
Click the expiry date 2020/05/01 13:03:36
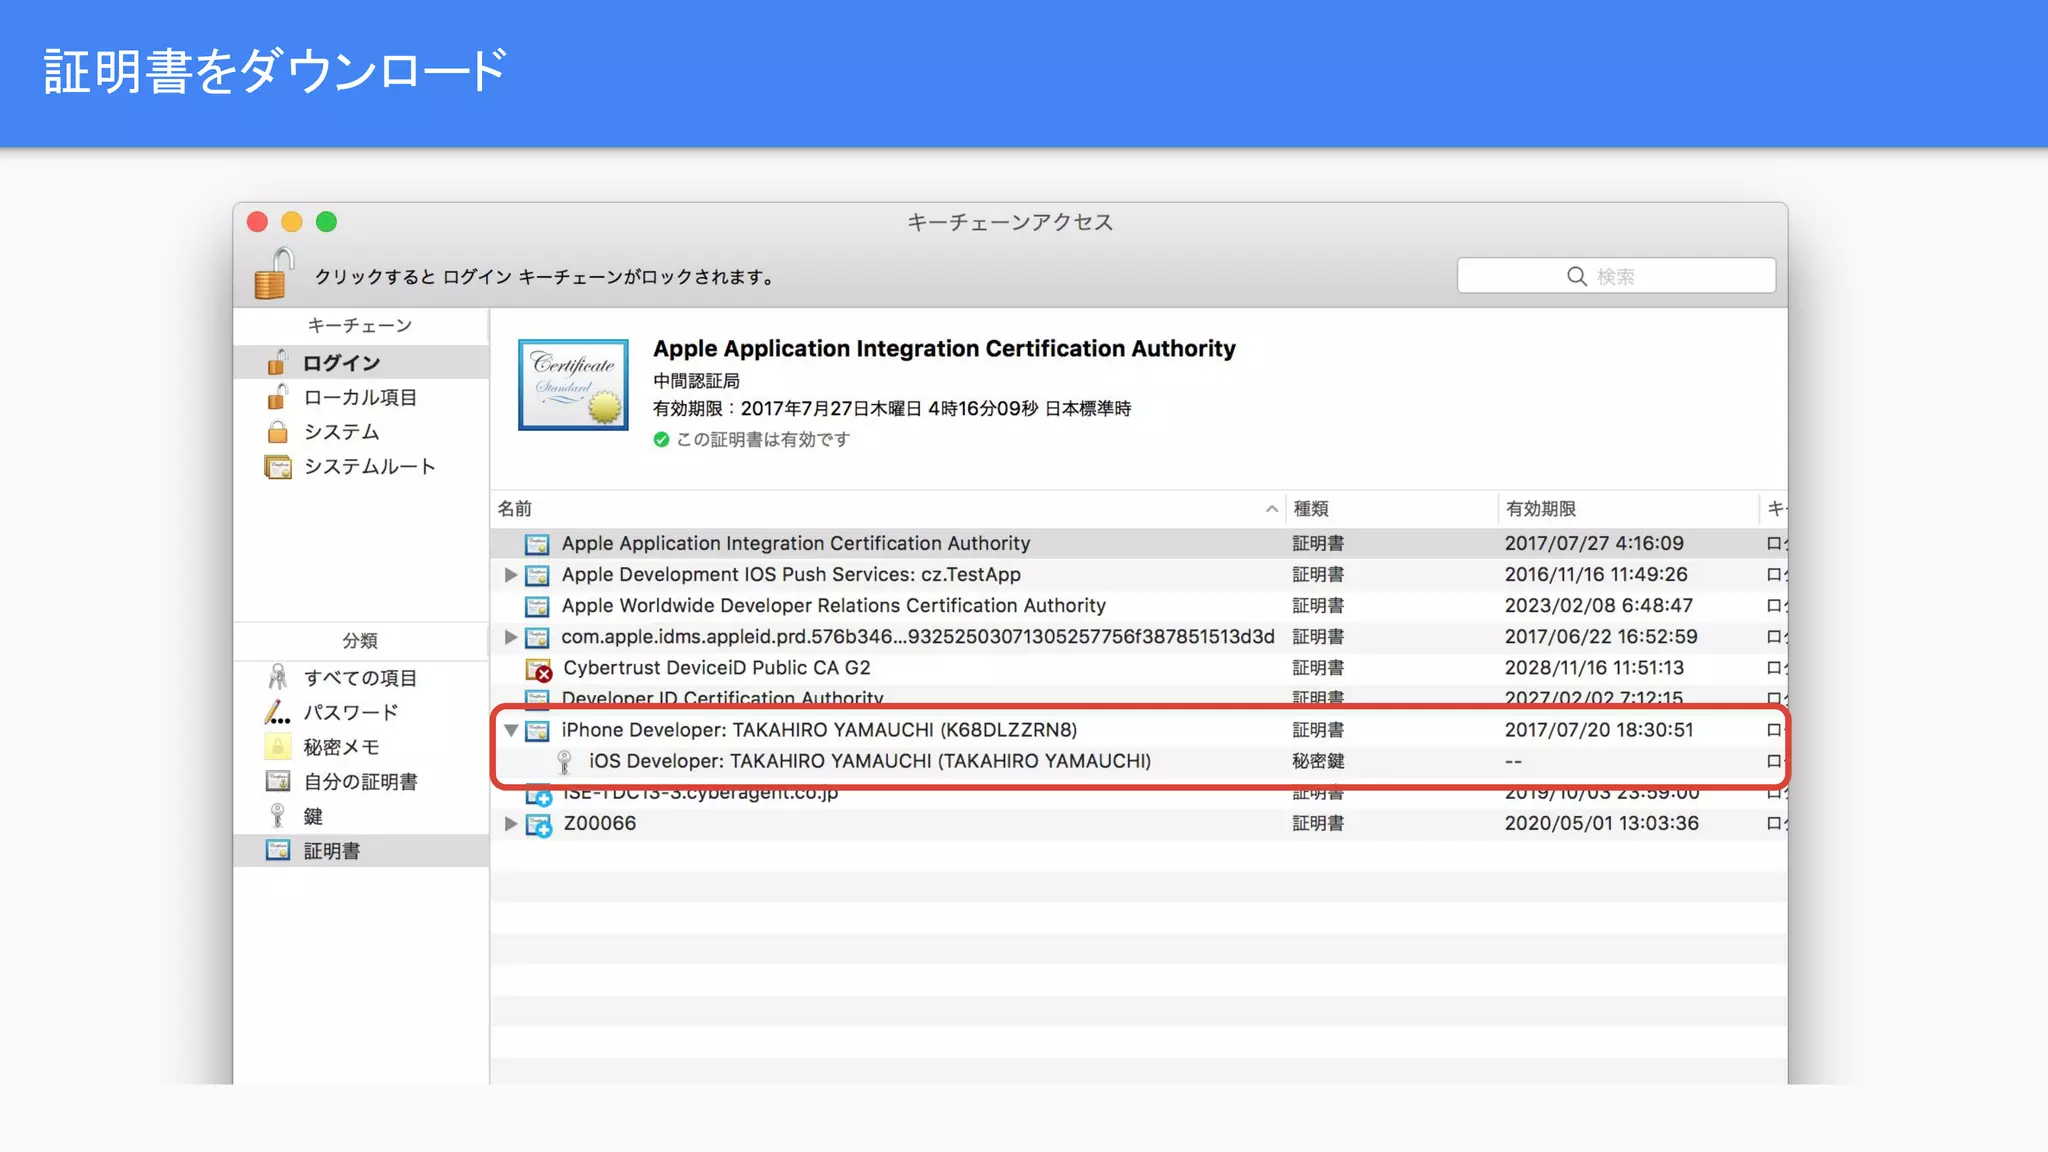click(1601, 824)
